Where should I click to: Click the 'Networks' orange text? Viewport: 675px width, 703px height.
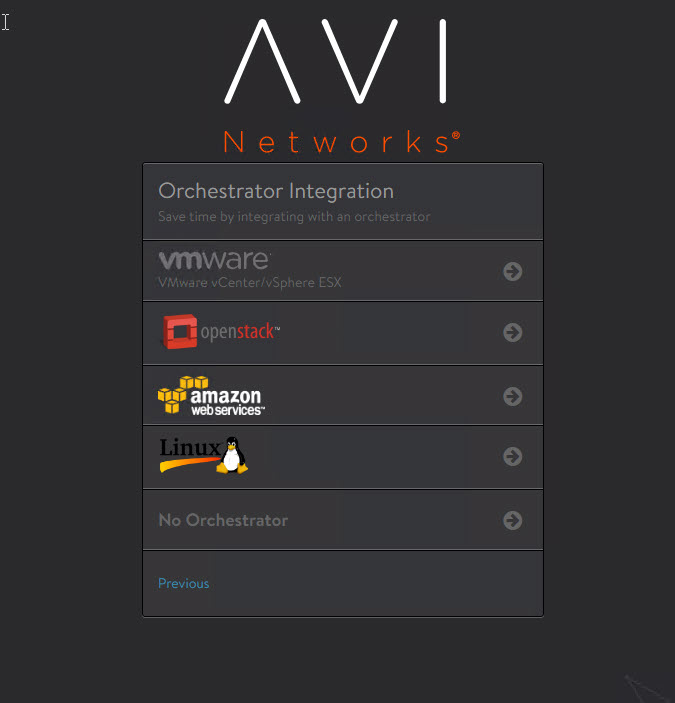(342, 142)
